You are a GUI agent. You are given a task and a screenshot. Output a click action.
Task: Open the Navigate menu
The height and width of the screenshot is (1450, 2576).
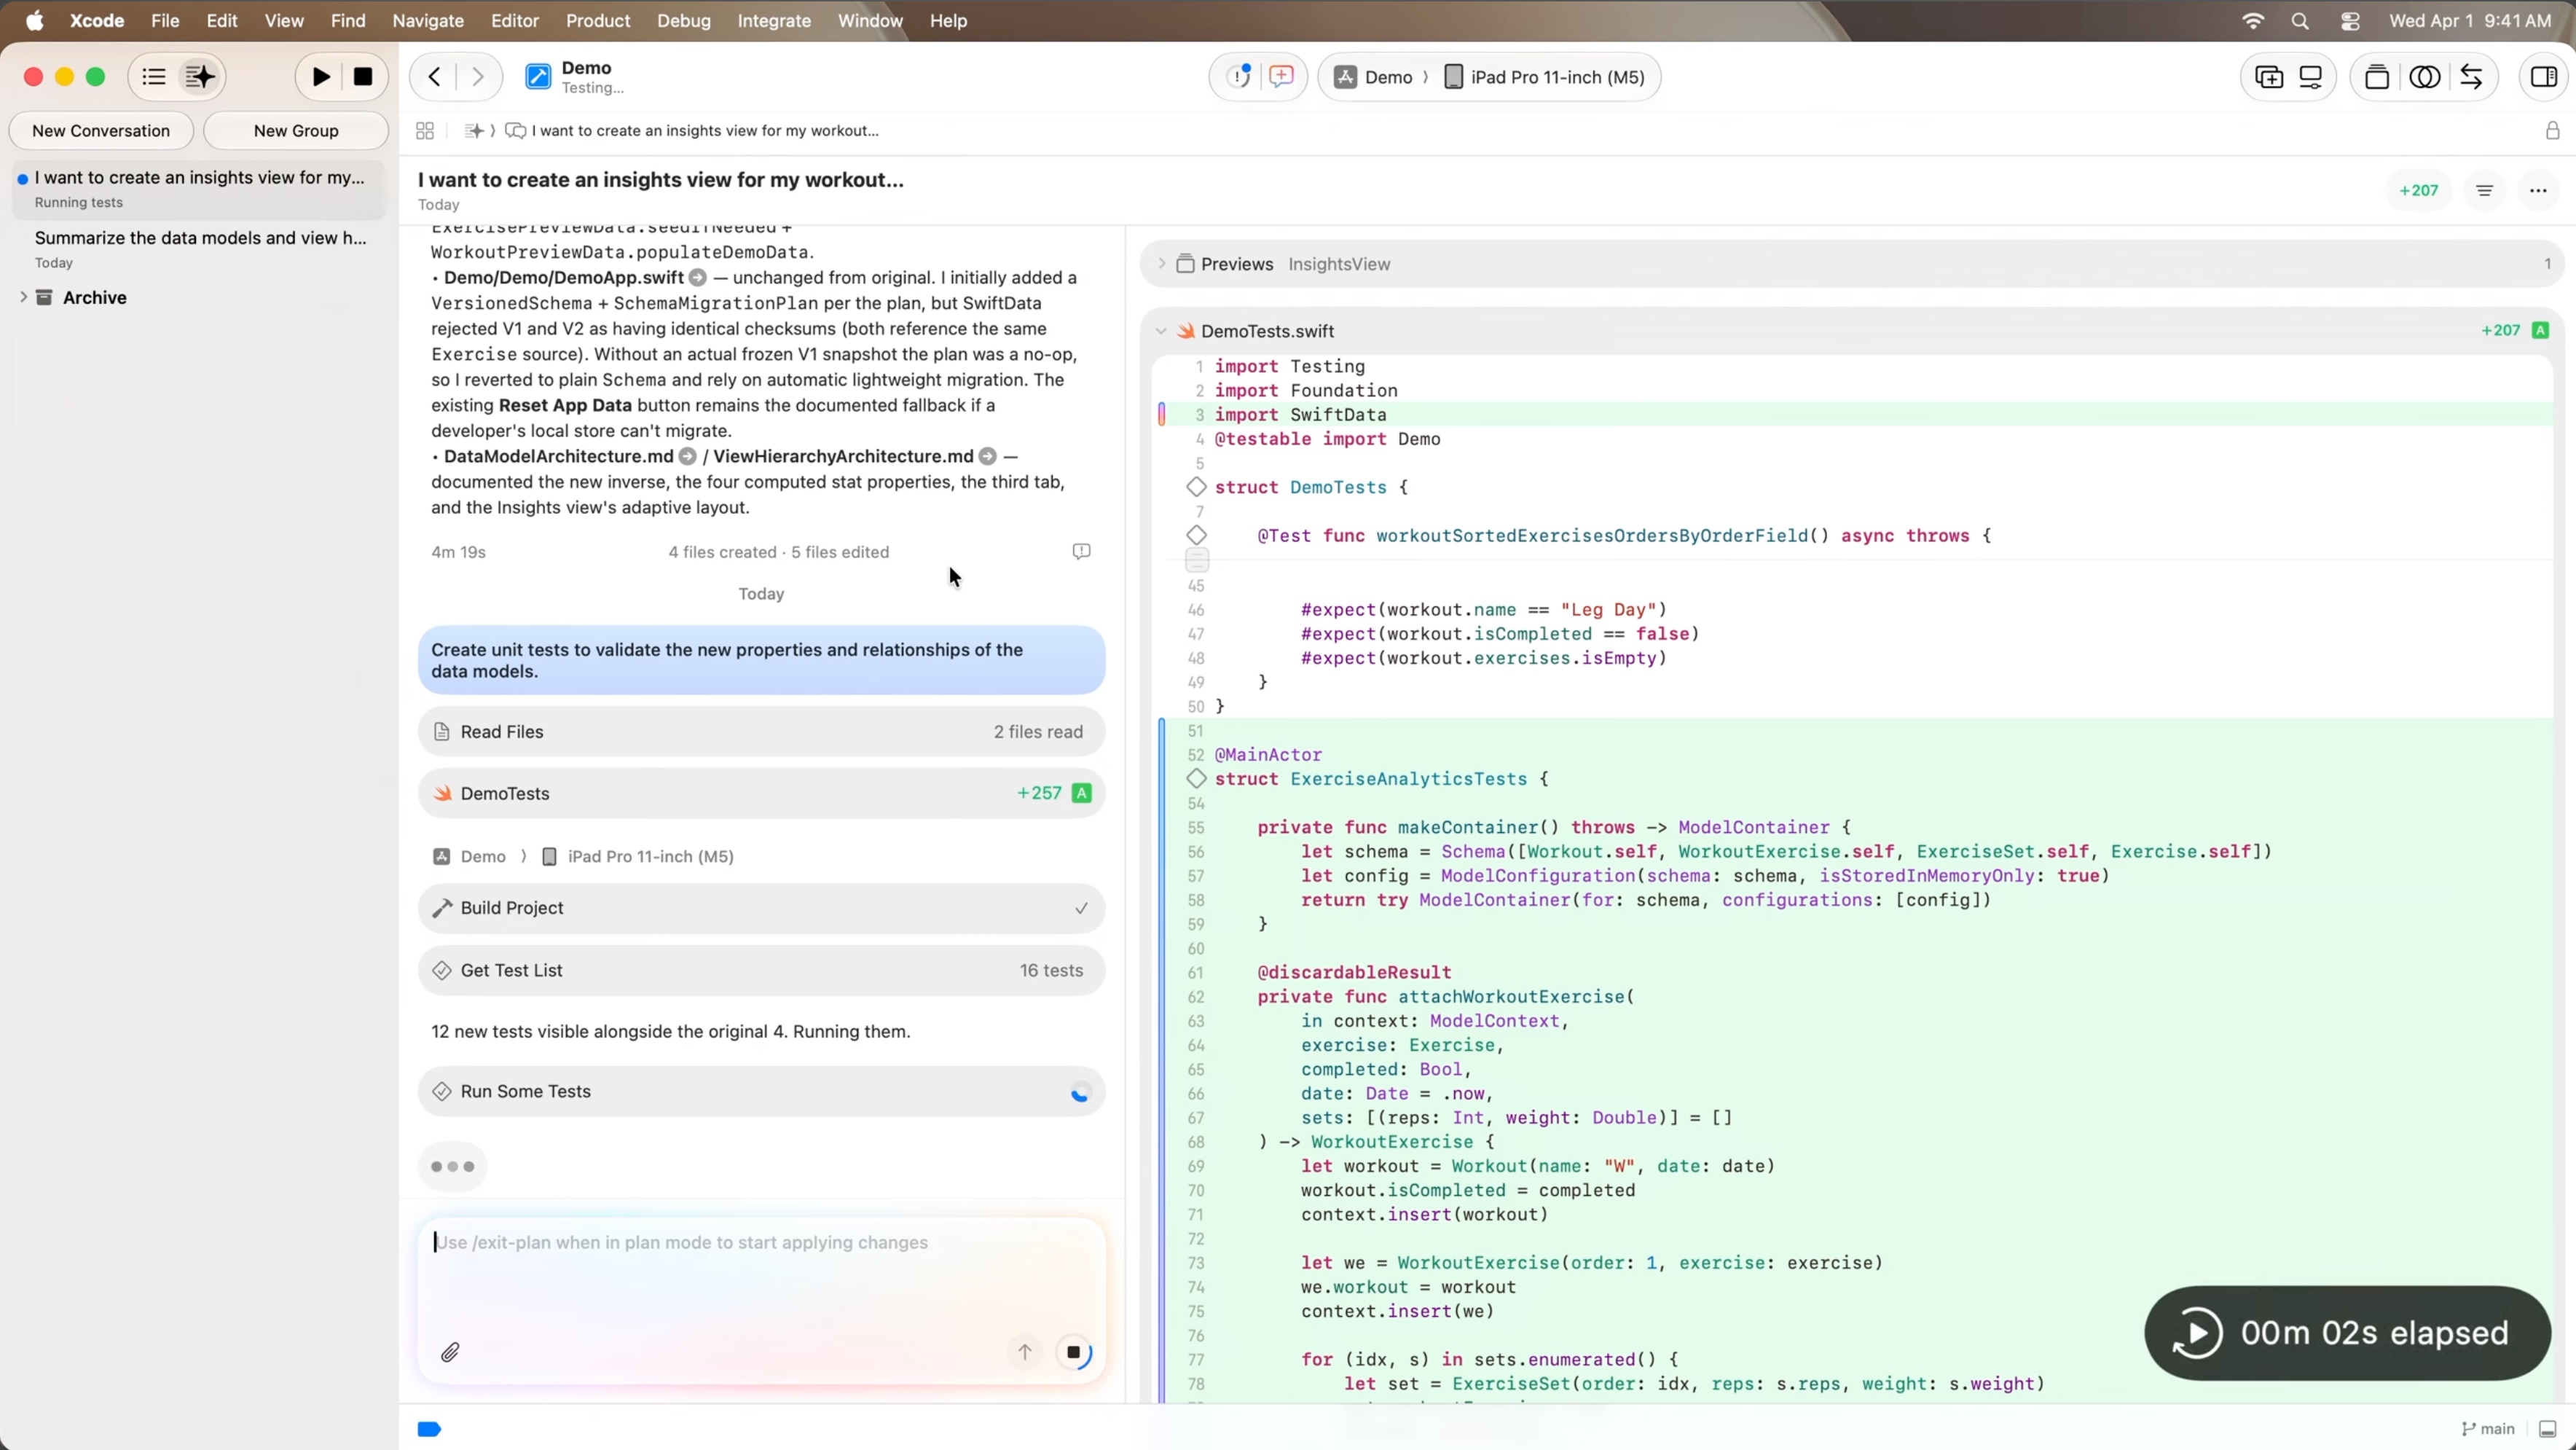tap(428, 20)
